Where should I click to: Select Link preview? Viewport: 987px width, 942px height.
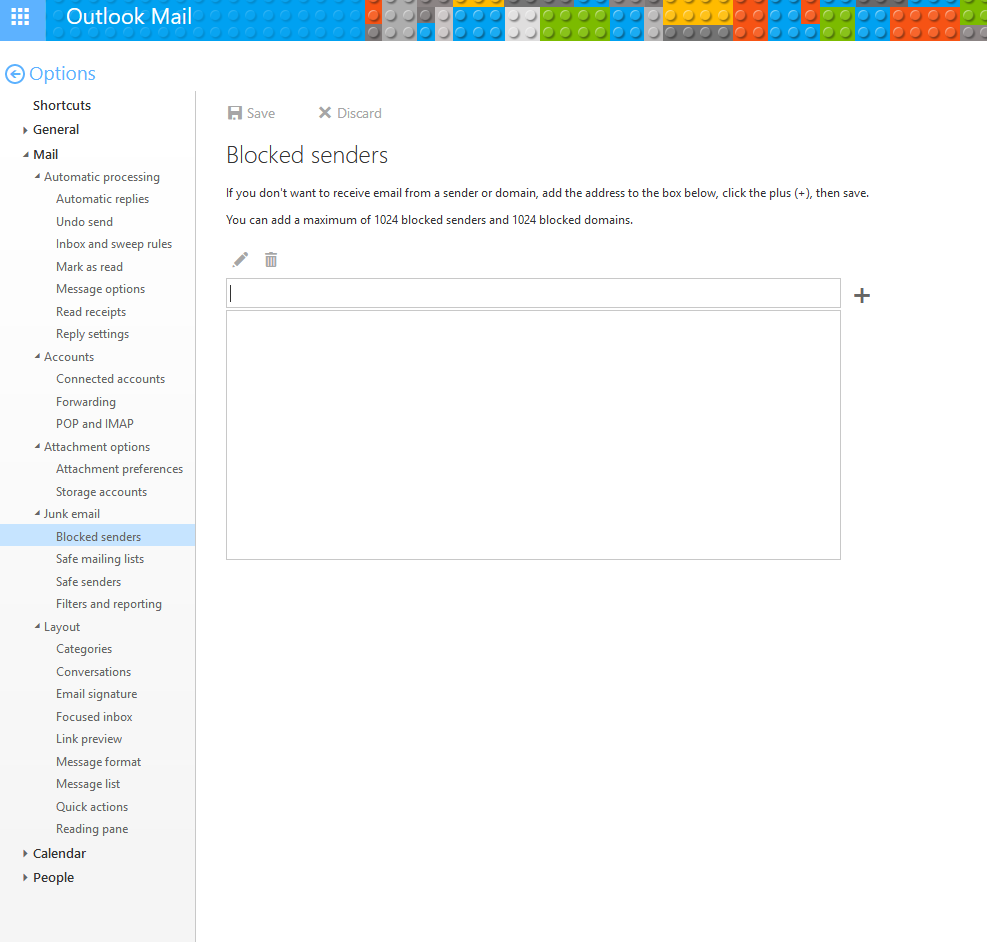[89, 739]
